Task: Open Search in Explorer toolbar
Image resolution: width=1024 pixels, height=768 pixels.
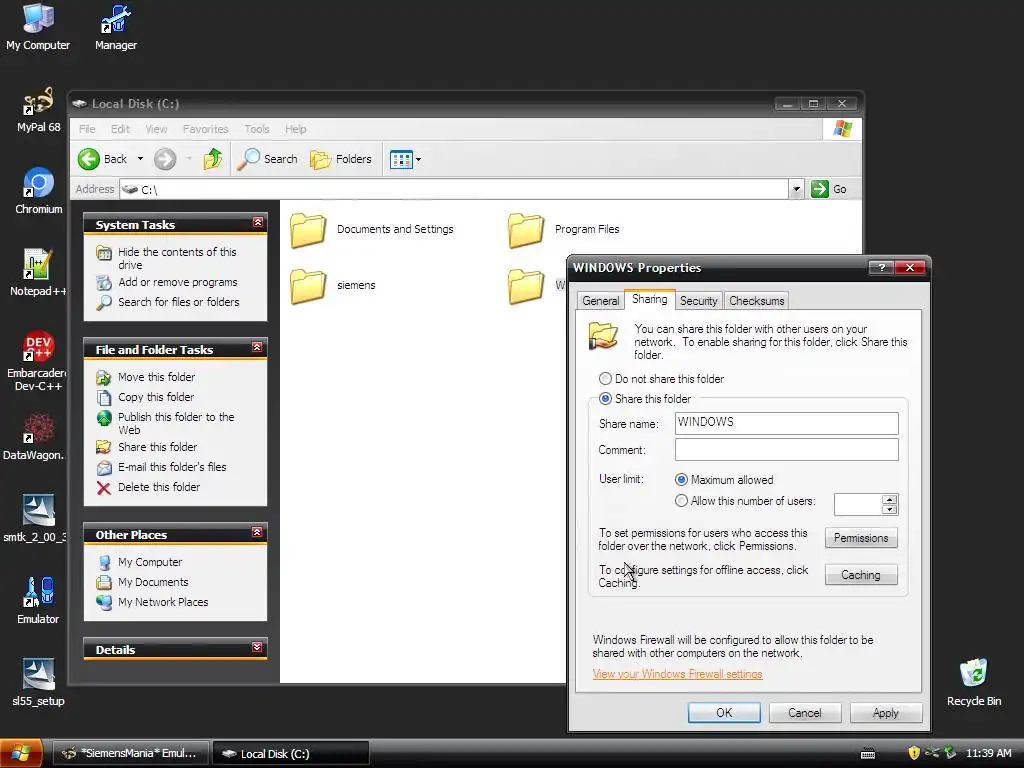Action: [267, 159]
